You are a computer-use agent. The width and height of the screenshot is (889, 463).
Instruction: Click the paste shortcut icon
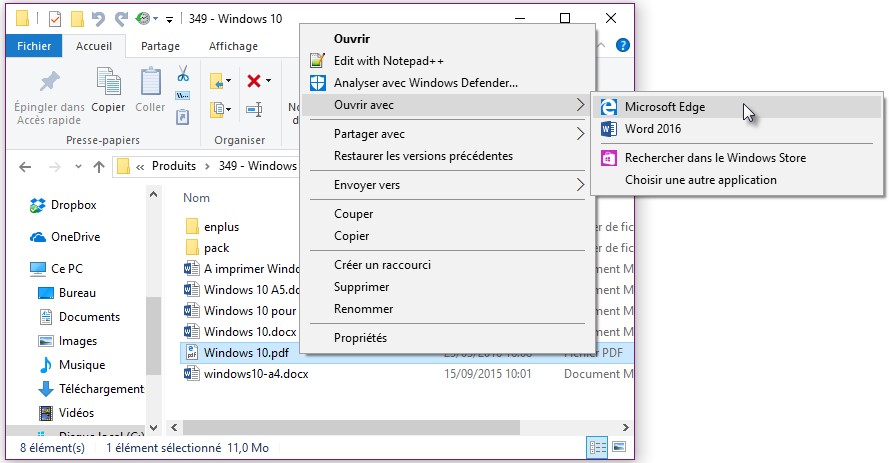coord(183,117)
